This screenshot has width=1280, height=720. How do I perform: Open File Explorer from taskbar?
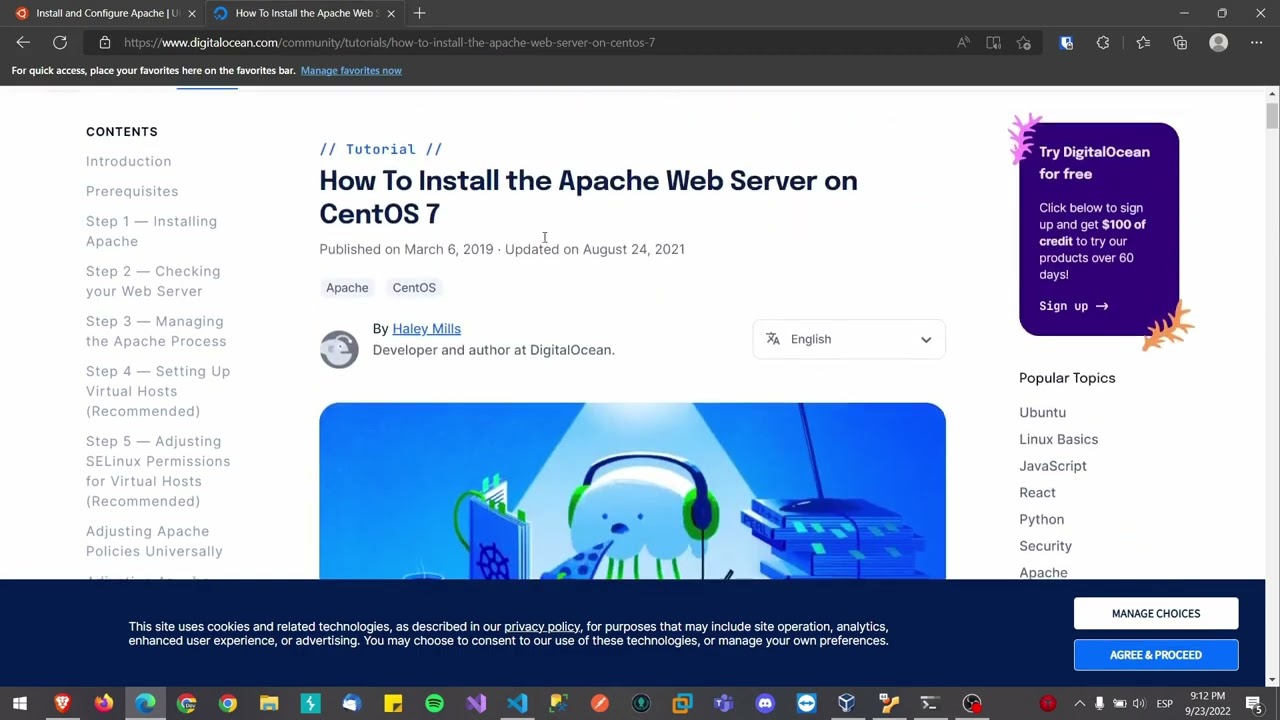click(x=269, y=704)
